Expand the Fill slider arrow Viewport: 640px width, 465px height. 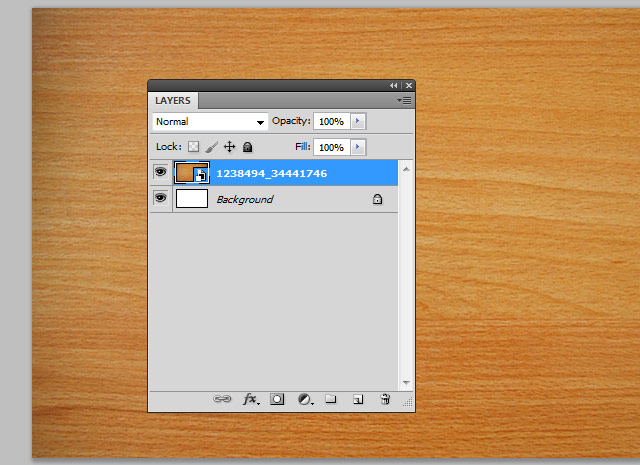[x=358, y=147]
